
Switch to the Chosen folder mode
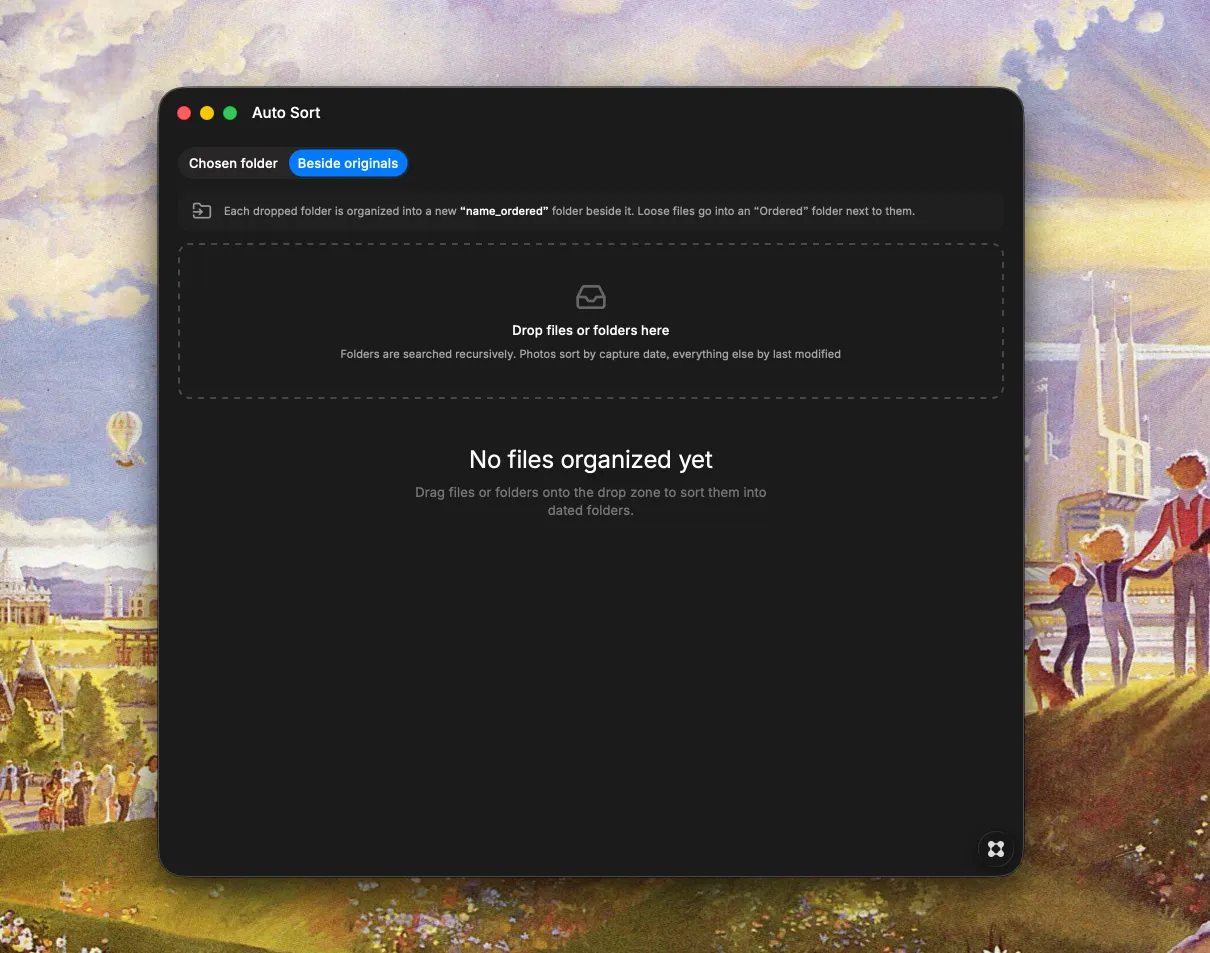pyautogui.click(x=233, y=163)
